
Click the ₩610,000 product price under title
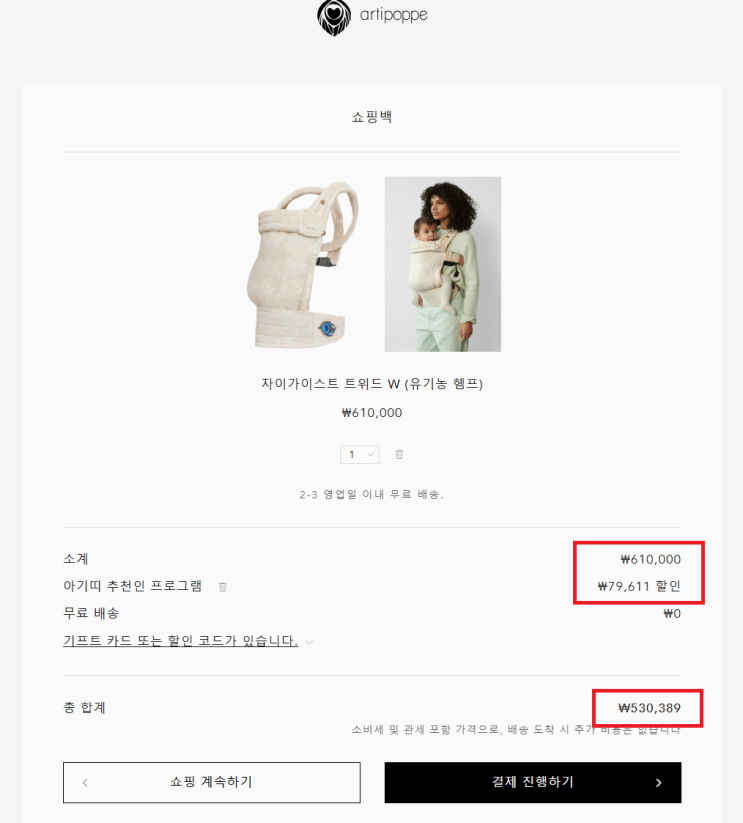pyautogui.click(x=372, y=413)
